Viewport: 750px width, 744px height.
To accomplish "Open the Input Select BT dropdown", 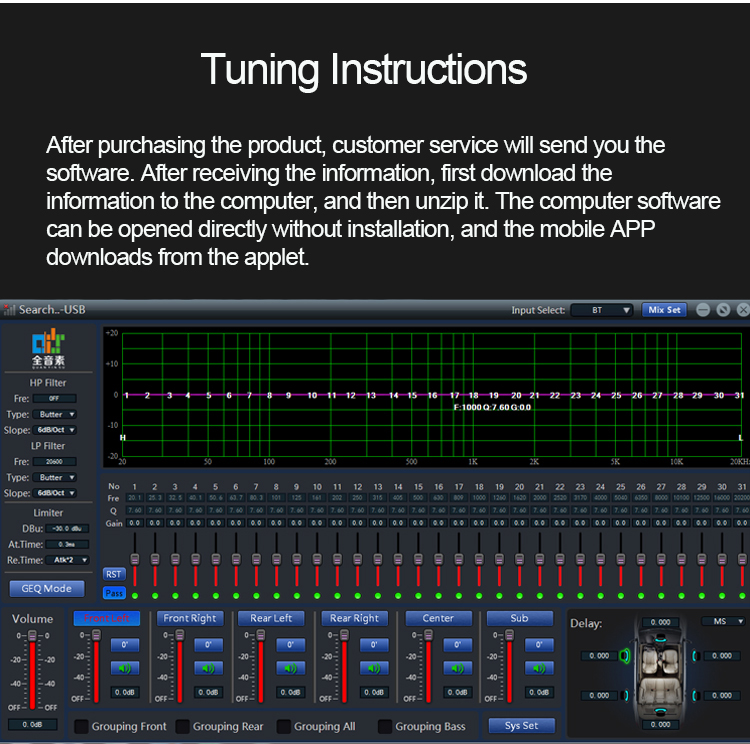I will [x=602, y=310].
